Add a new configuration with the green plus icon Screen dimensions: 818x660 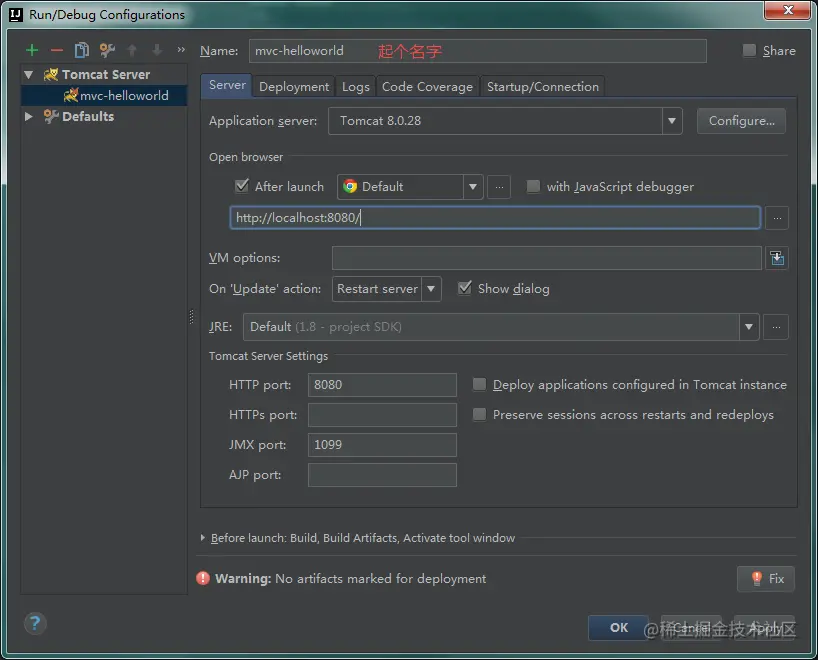coord(32,50)
